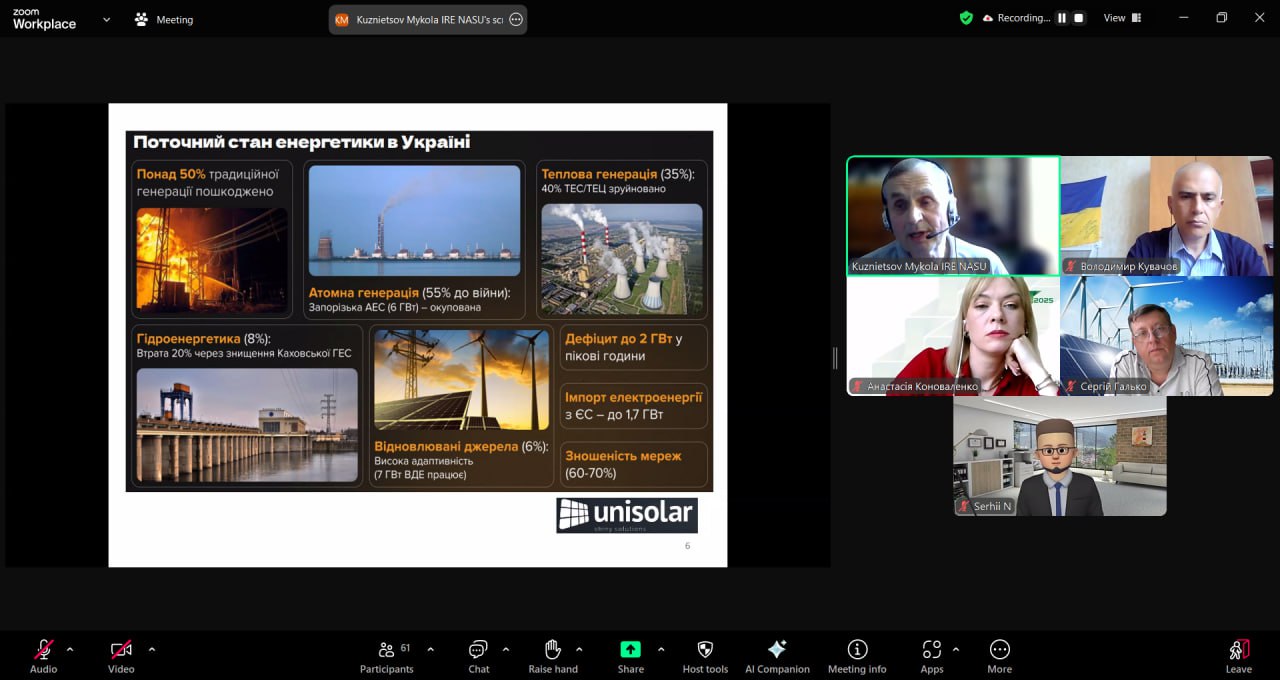
Task: Switch to the Meeting tab
Action: pos(164,20)
